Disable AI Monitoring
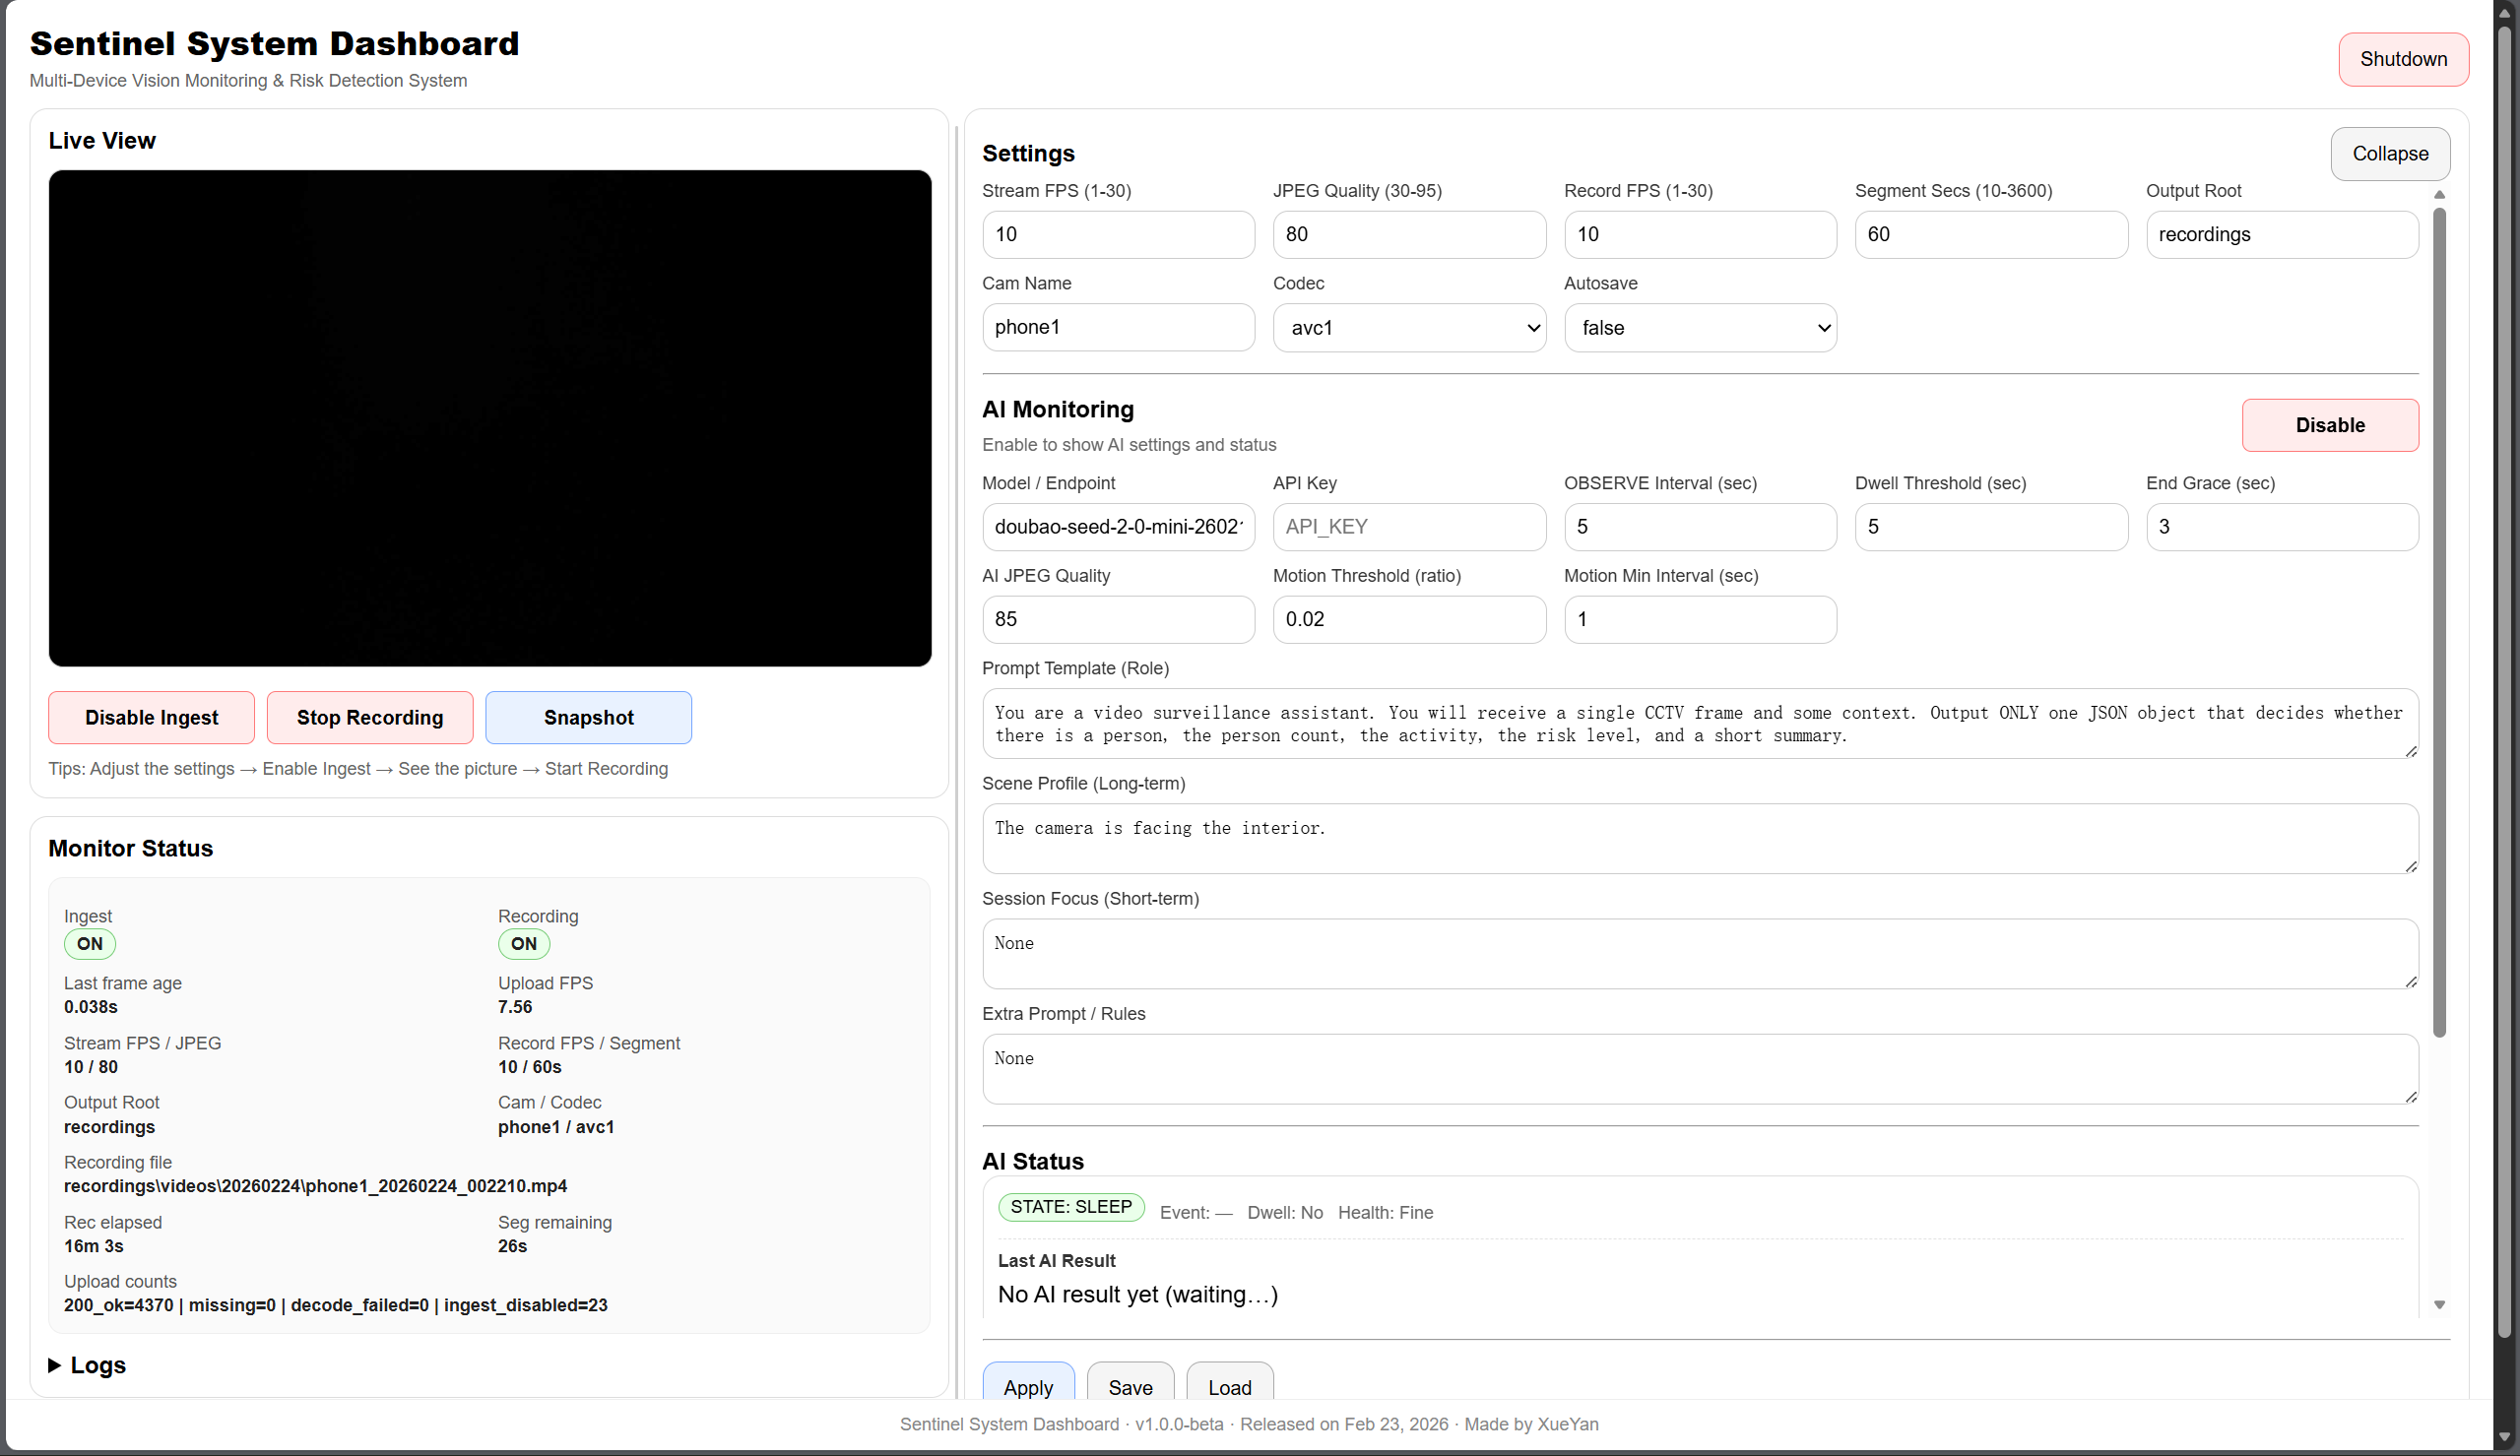 [x=2330, y=425]
